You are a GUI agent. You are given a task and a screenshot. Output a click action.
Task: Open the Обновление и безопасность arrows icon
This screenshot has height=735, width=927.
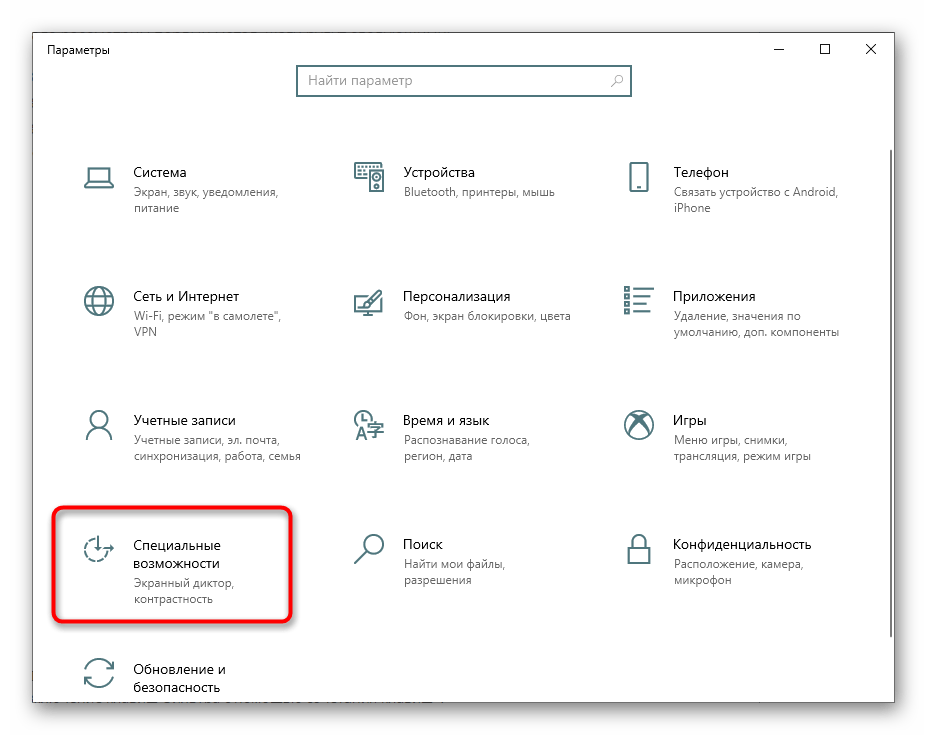pos(99,673)
